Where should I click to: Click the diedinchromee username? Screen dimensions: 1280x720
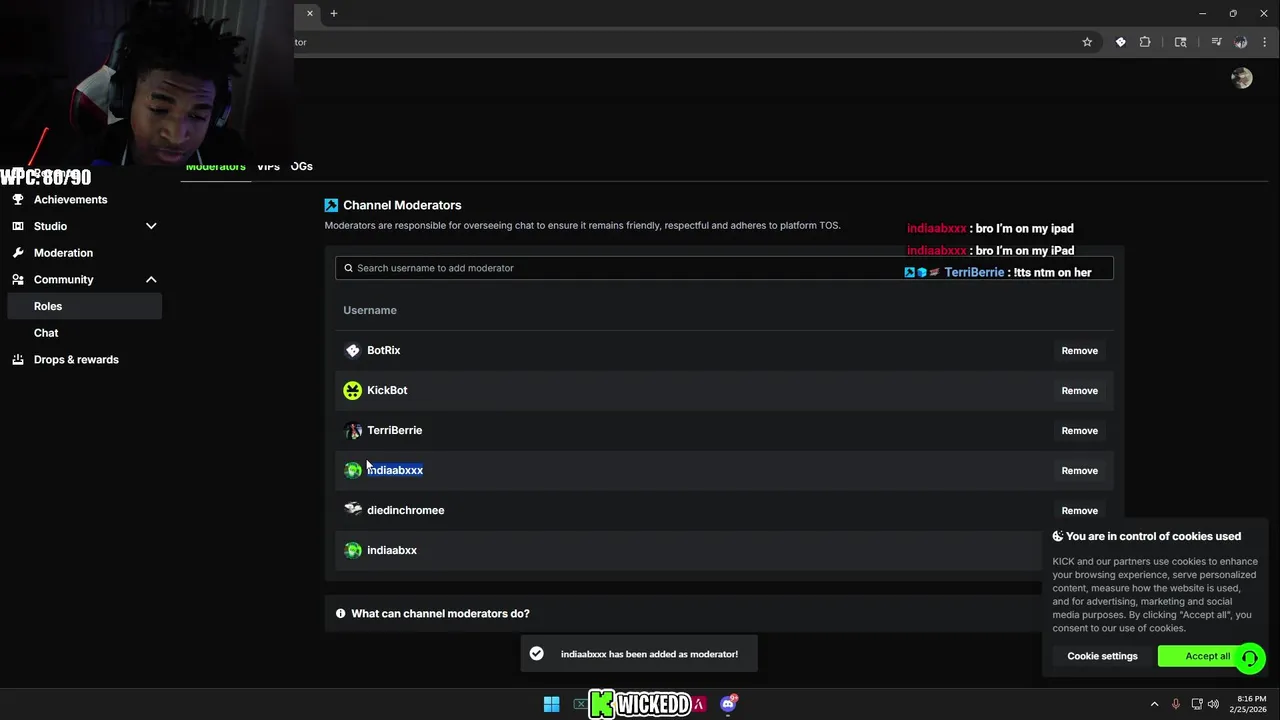tap(405, 510)
